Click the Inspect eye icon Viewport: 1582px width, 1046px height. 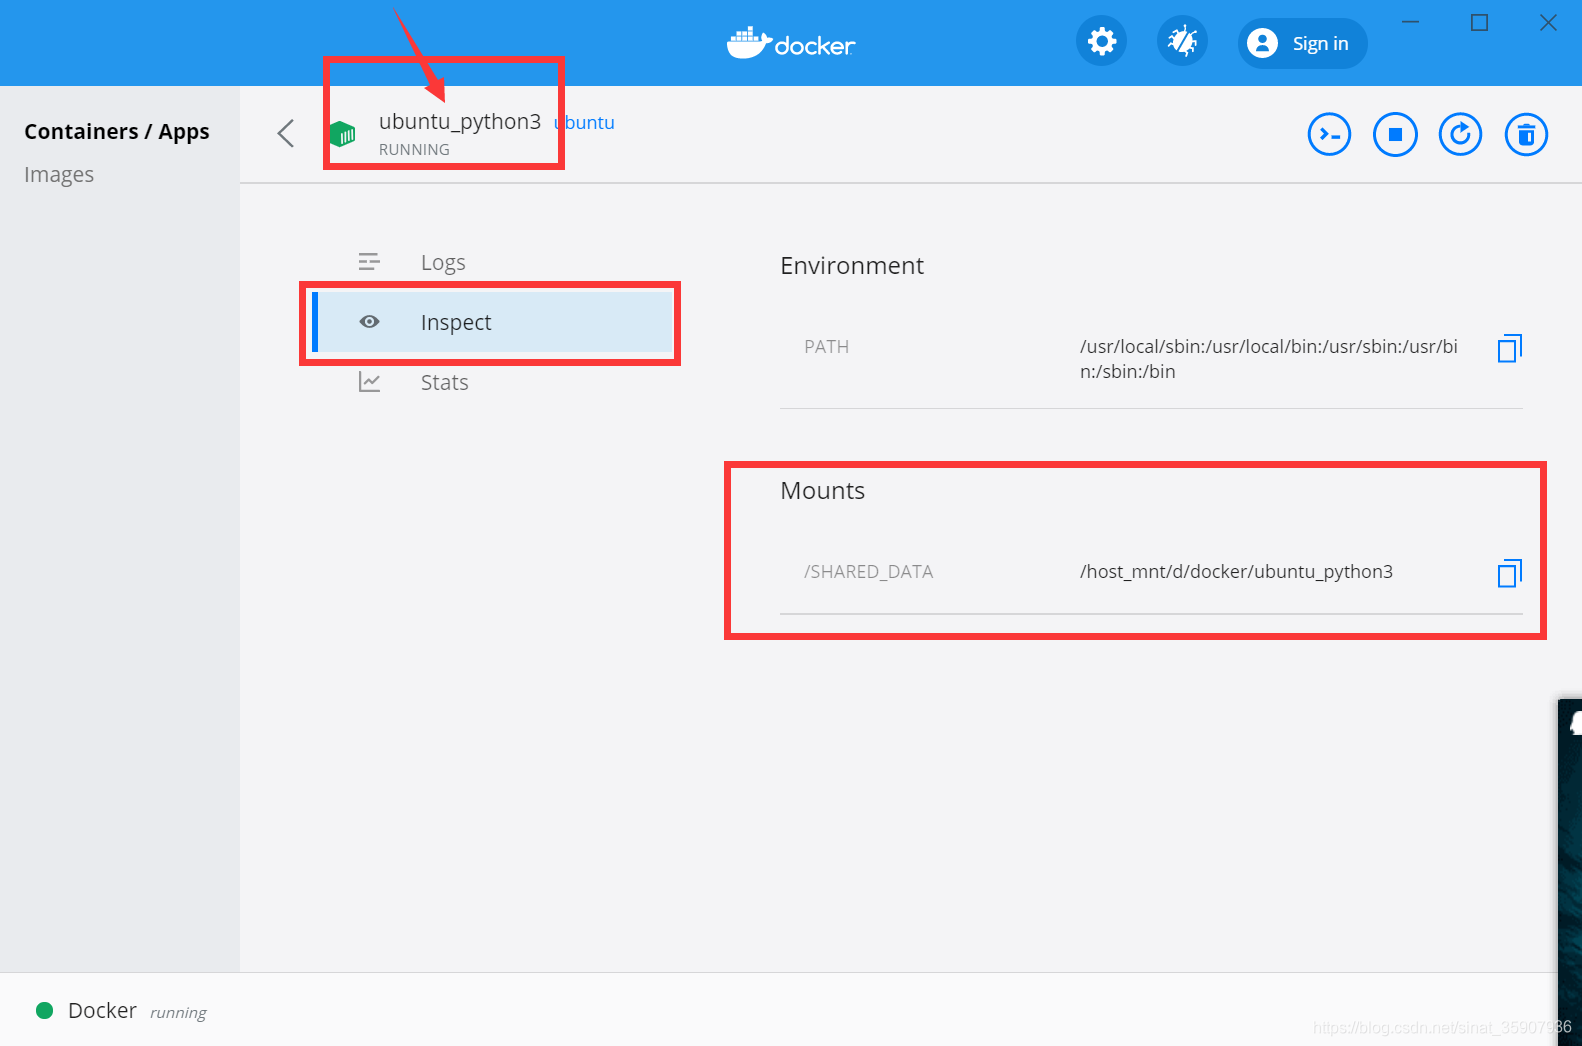click(x=369, y=322)
